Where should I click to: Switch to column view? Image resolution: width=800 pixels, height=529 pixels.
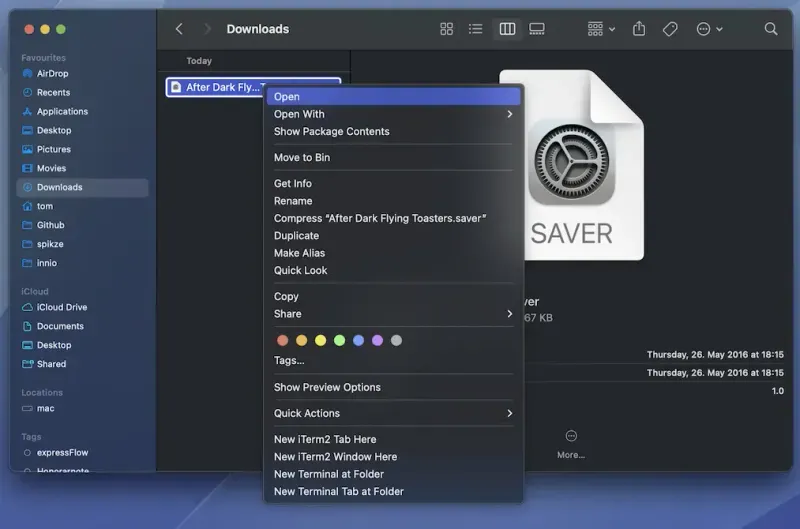507,29
